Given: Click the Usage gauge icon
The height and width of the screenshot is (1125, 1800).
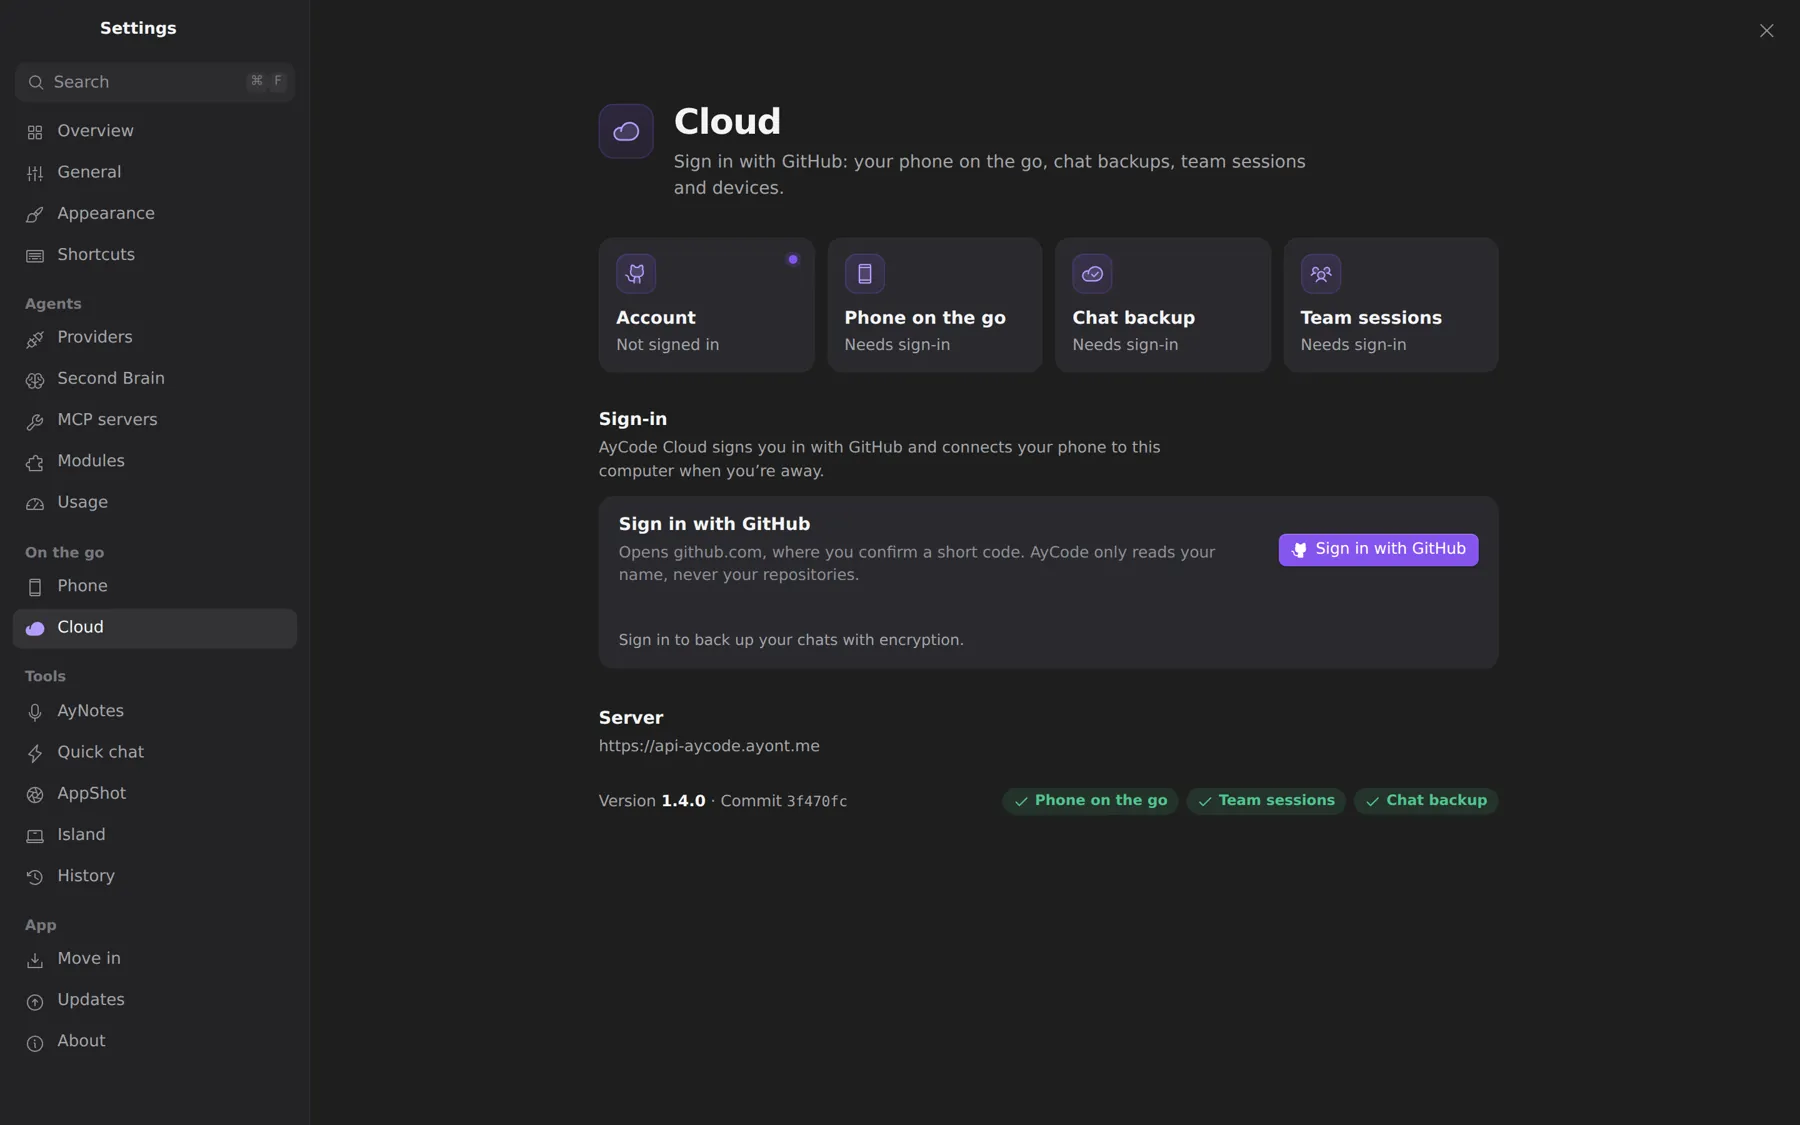Looking at the screenshot, I should 35,503.
